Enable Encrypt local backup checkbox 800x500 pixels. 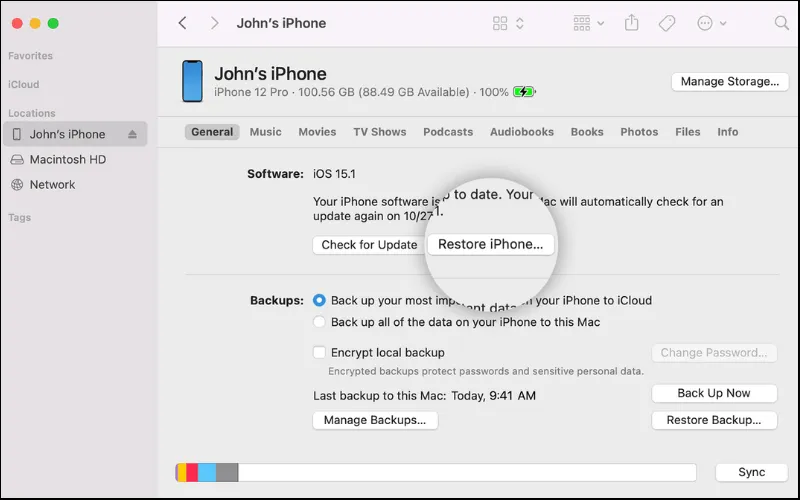coord(319,352)
